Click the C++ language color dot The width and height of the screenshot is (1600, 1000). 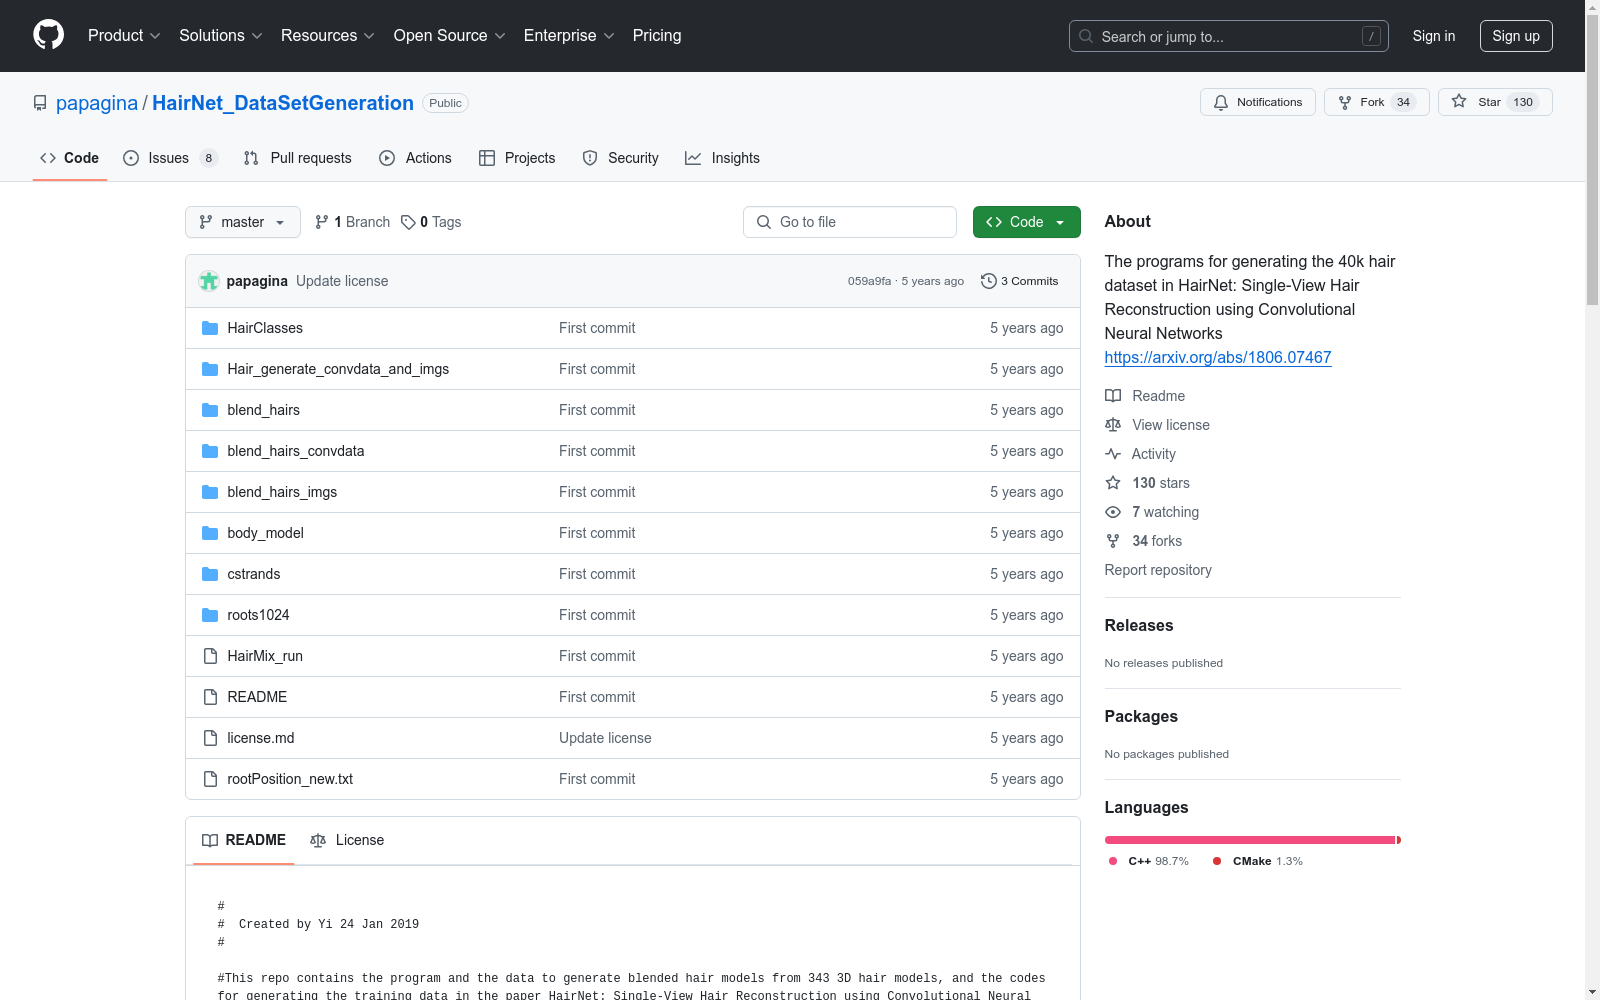pyautogui.click(x=1113, y=861)
